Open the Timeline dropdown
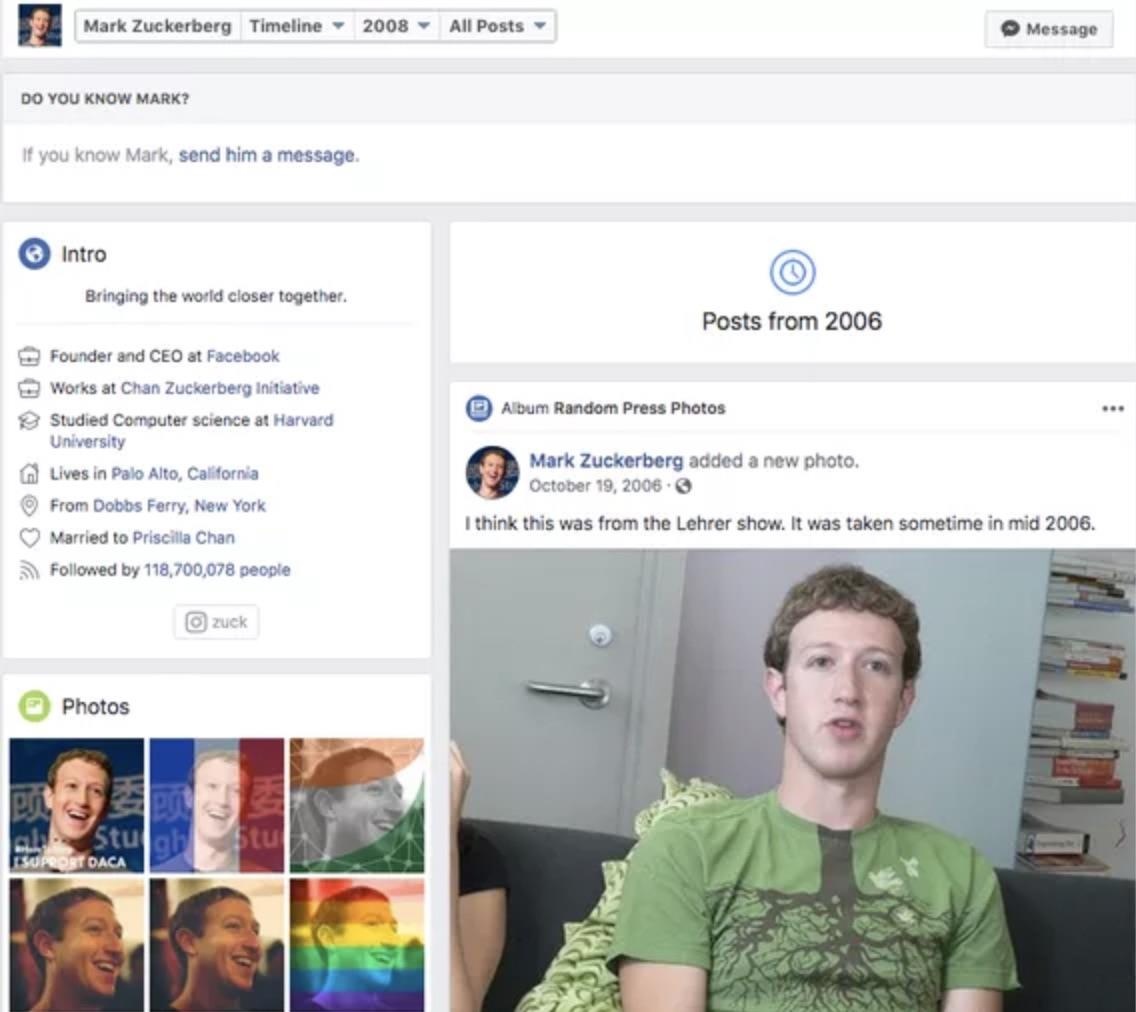 [298, 28]
